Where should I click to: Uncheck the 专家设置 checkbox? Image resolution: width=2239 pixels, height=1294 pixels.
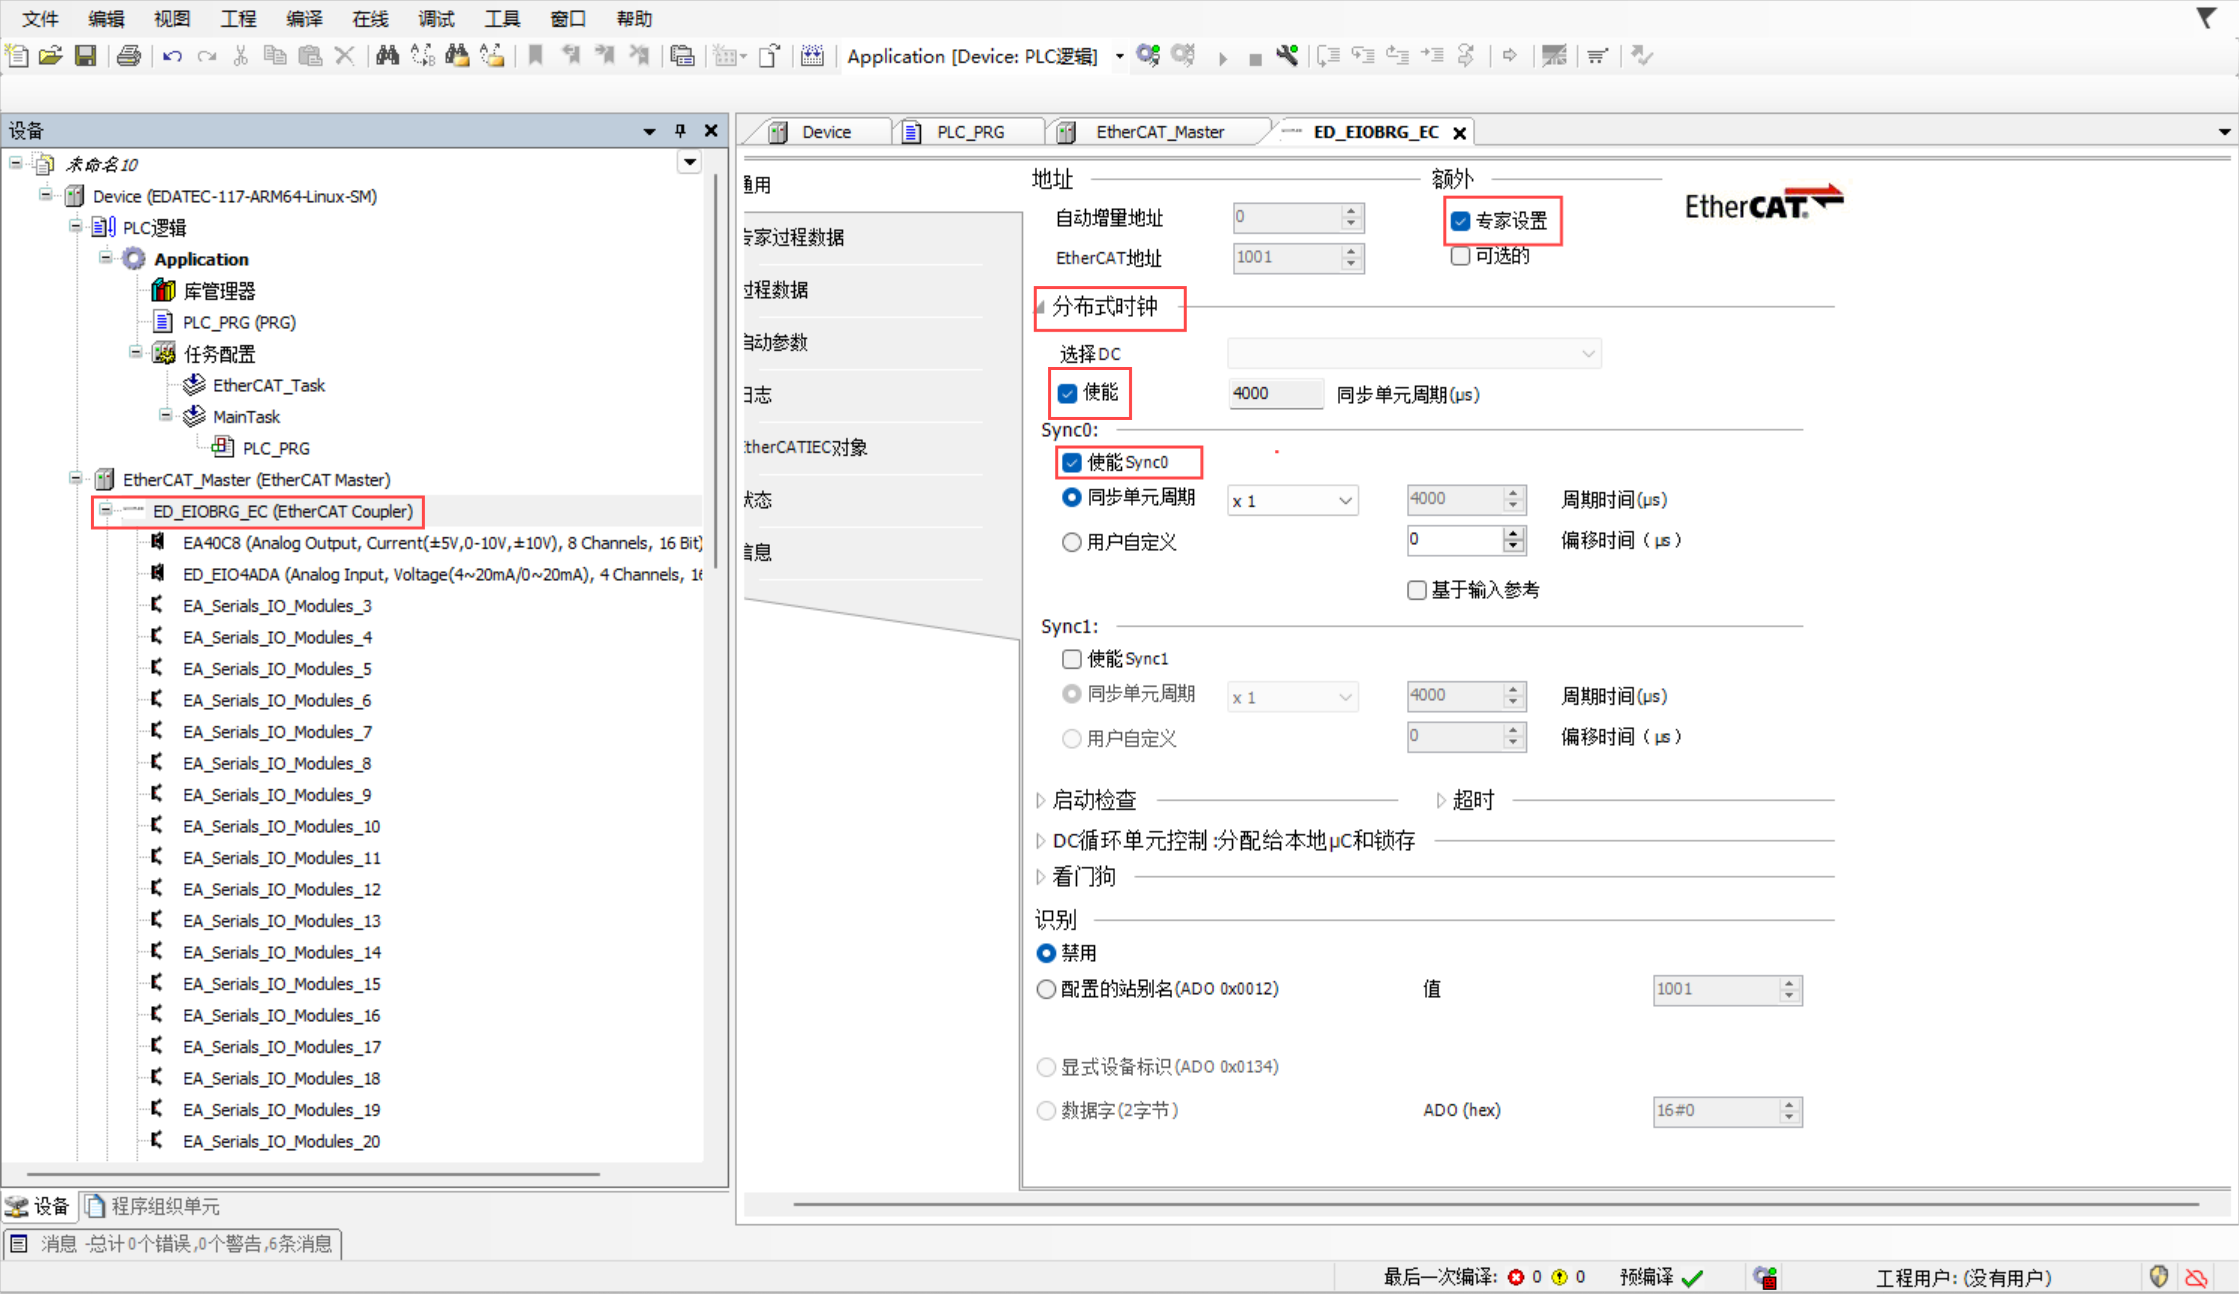1461,221
